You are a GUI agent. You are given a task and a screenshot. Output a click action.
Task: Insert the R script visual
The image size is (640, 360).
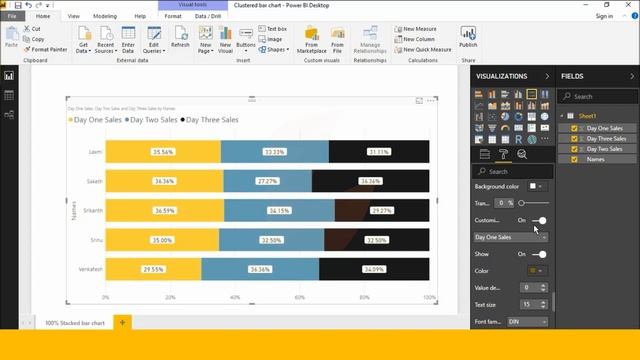(x=518, y=140)
